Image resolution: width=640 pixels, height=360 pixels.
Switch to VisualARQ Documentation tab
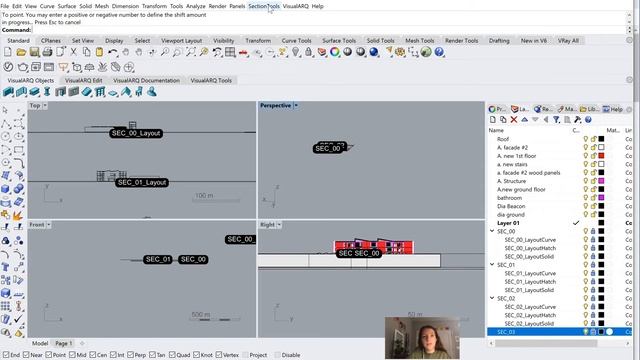point(146,80)
